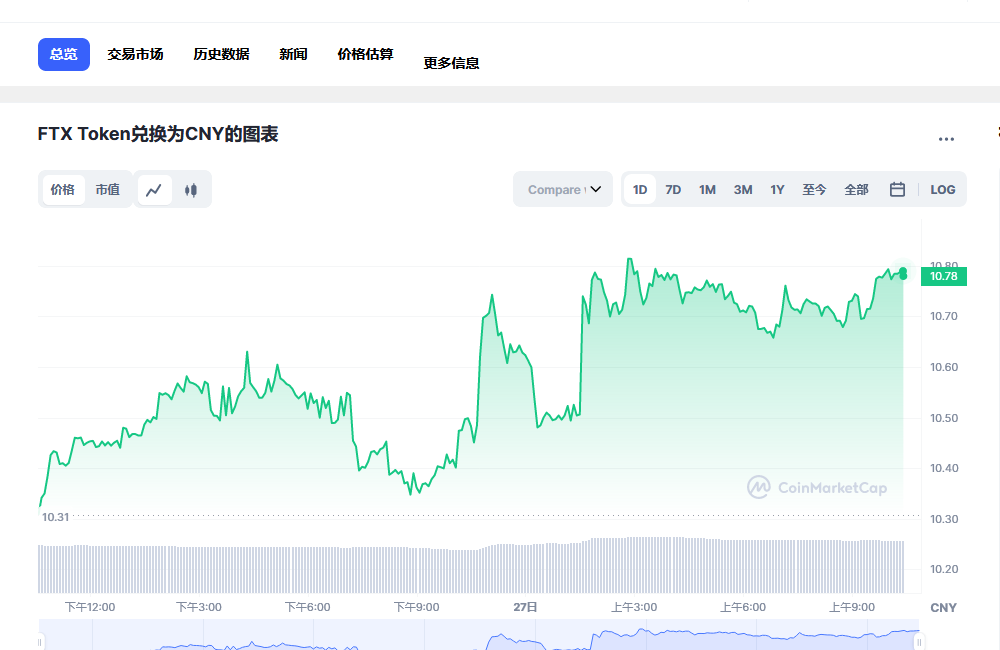The image size is (1000, 650).
Task: Open the 更多信息 more info tab
Action: point(452,63)
